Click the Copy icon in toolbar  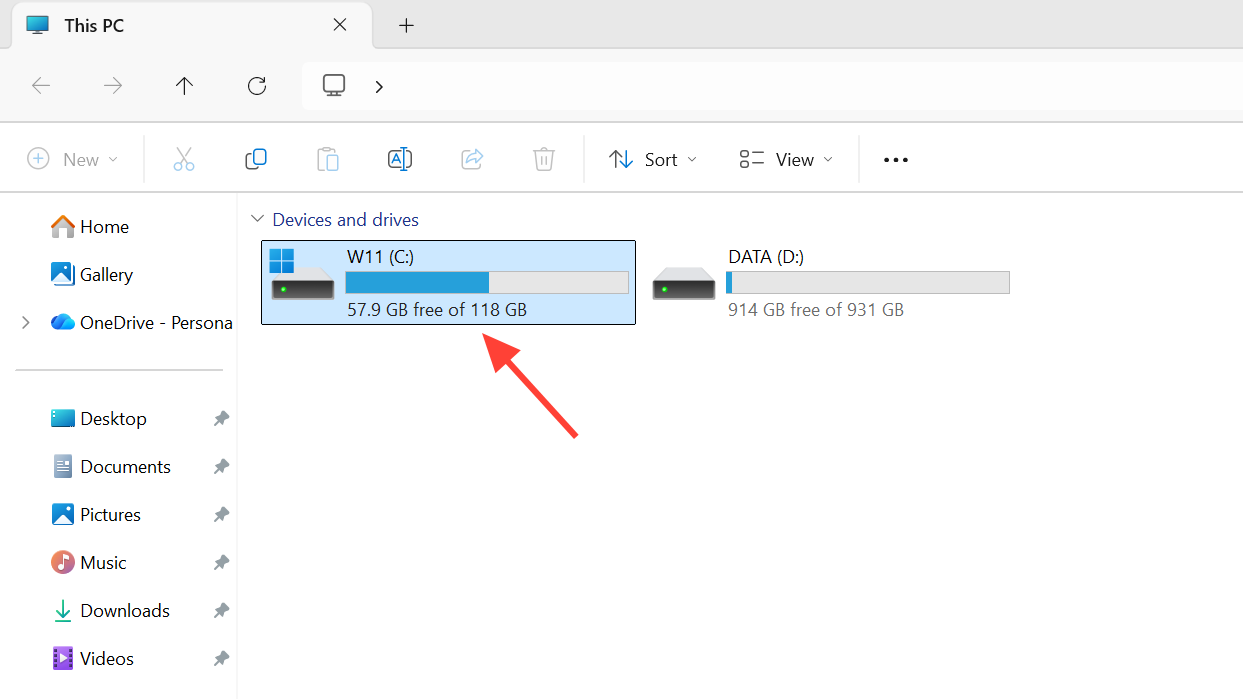pyautogui.click(x=256, y=159)
